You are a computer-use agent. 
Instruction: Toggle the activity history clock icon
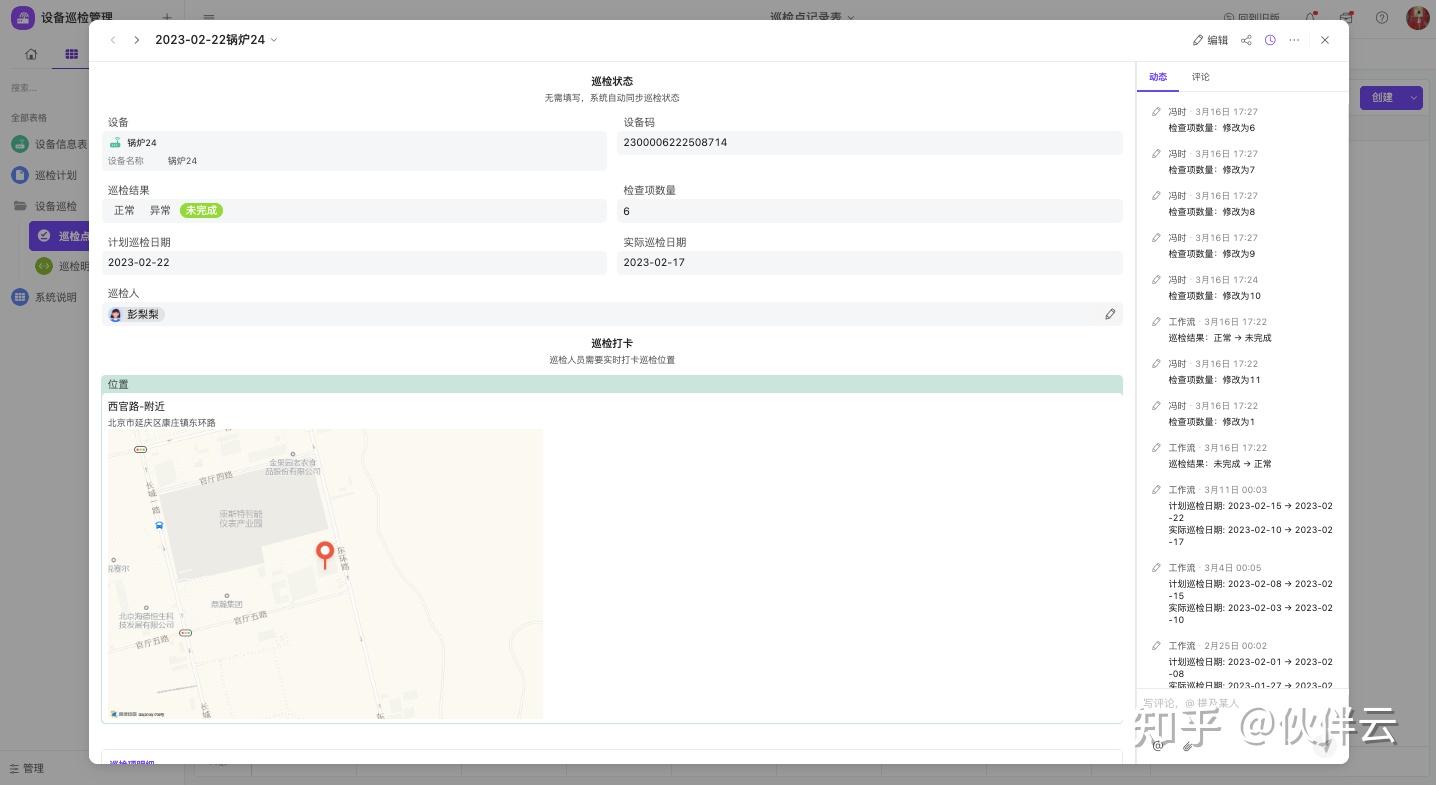point(1270,40)
